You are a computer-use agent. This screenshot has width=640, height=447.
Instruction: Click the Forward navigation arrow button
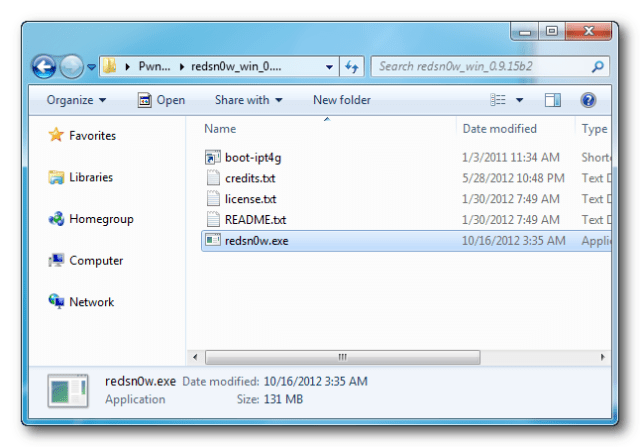[71, 66]
